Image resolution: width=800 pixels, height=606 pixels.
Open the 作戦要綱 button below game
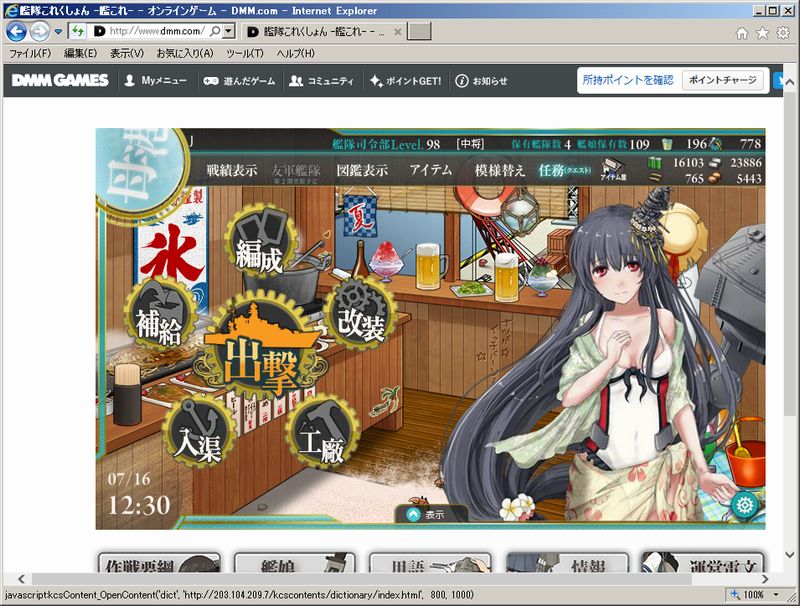159,562
